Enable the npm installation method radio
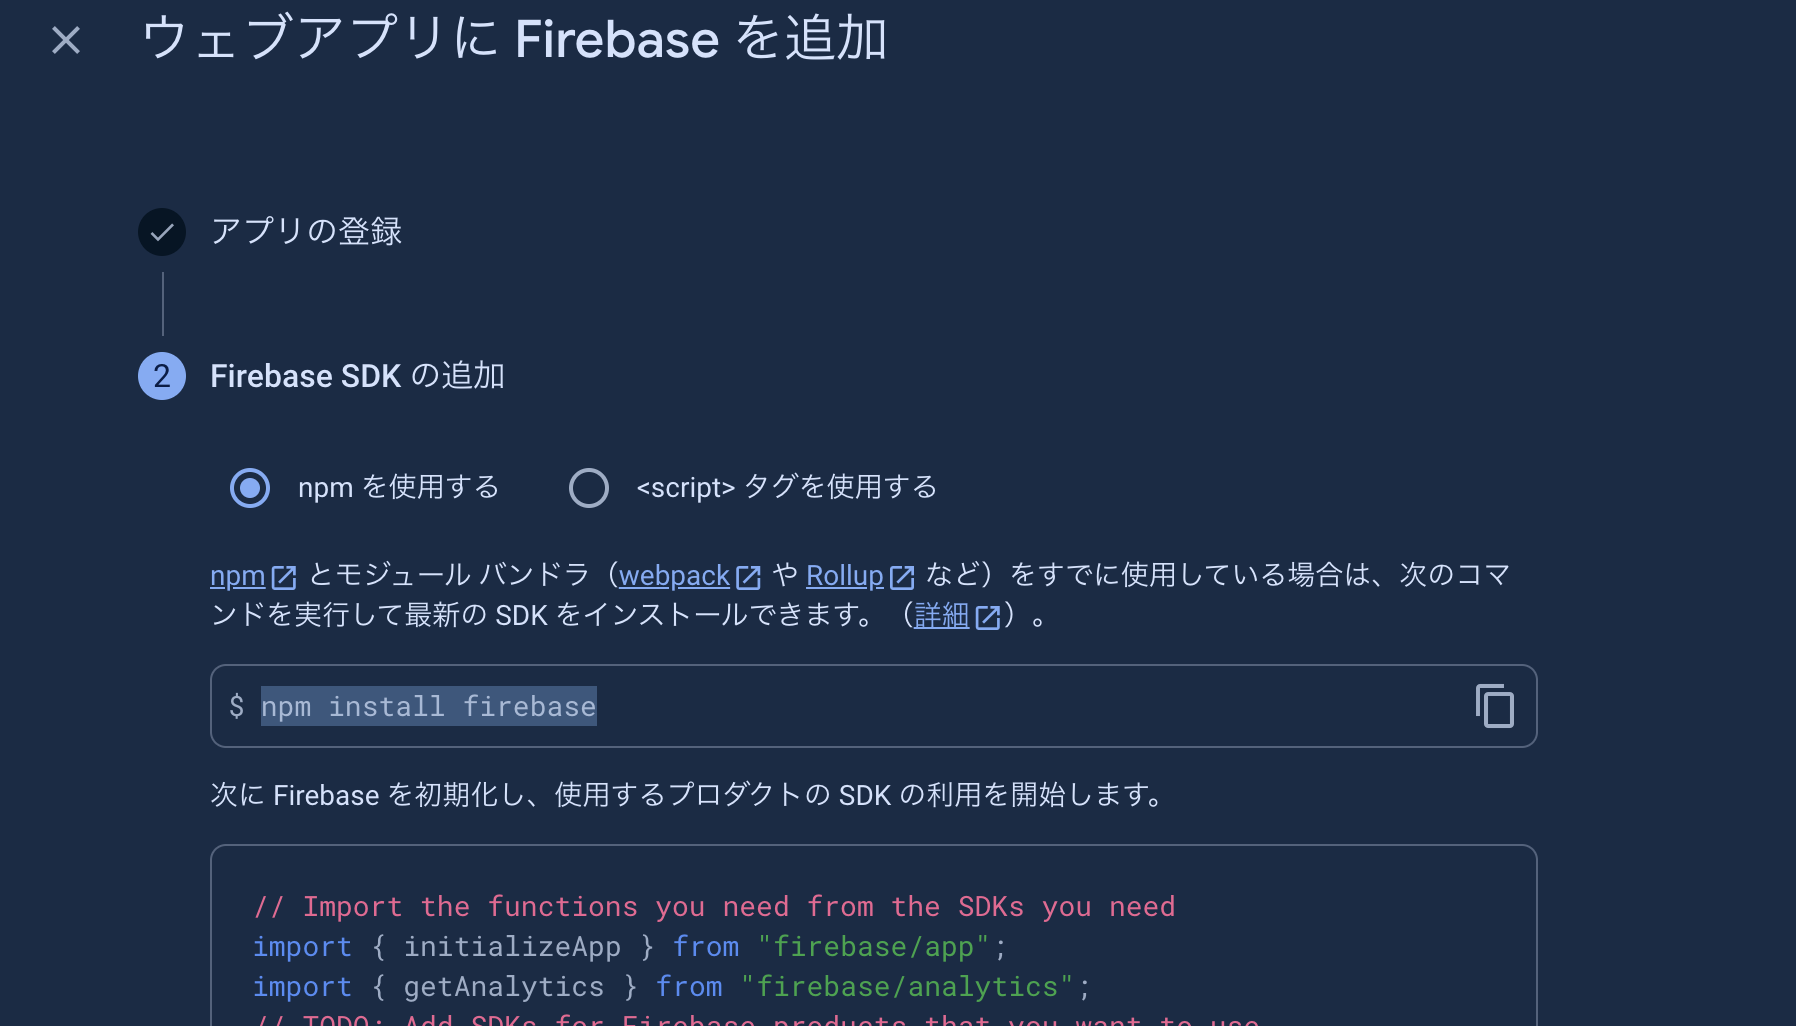This screenshot has height=1026, width=1796. pyautogui.click(x=250, y=487)
